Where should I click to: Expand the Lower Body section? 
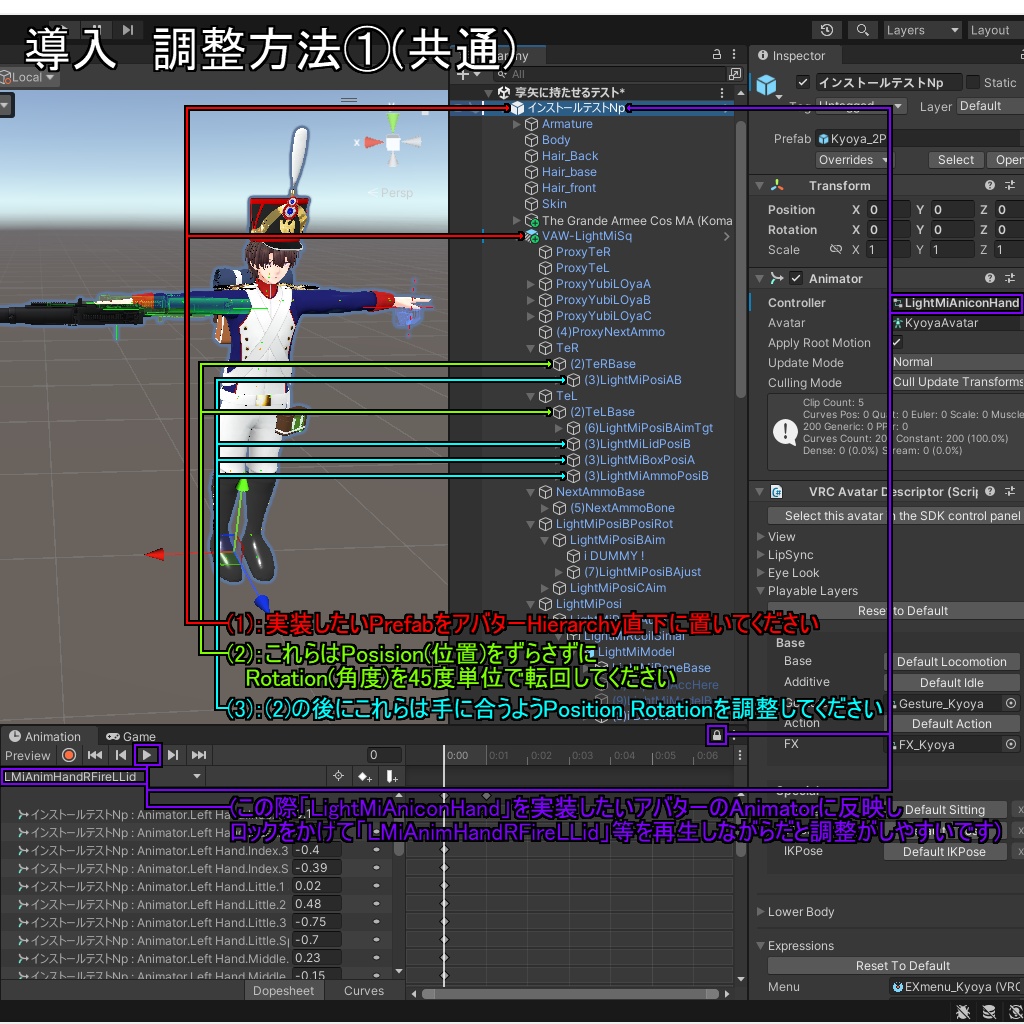760,912
